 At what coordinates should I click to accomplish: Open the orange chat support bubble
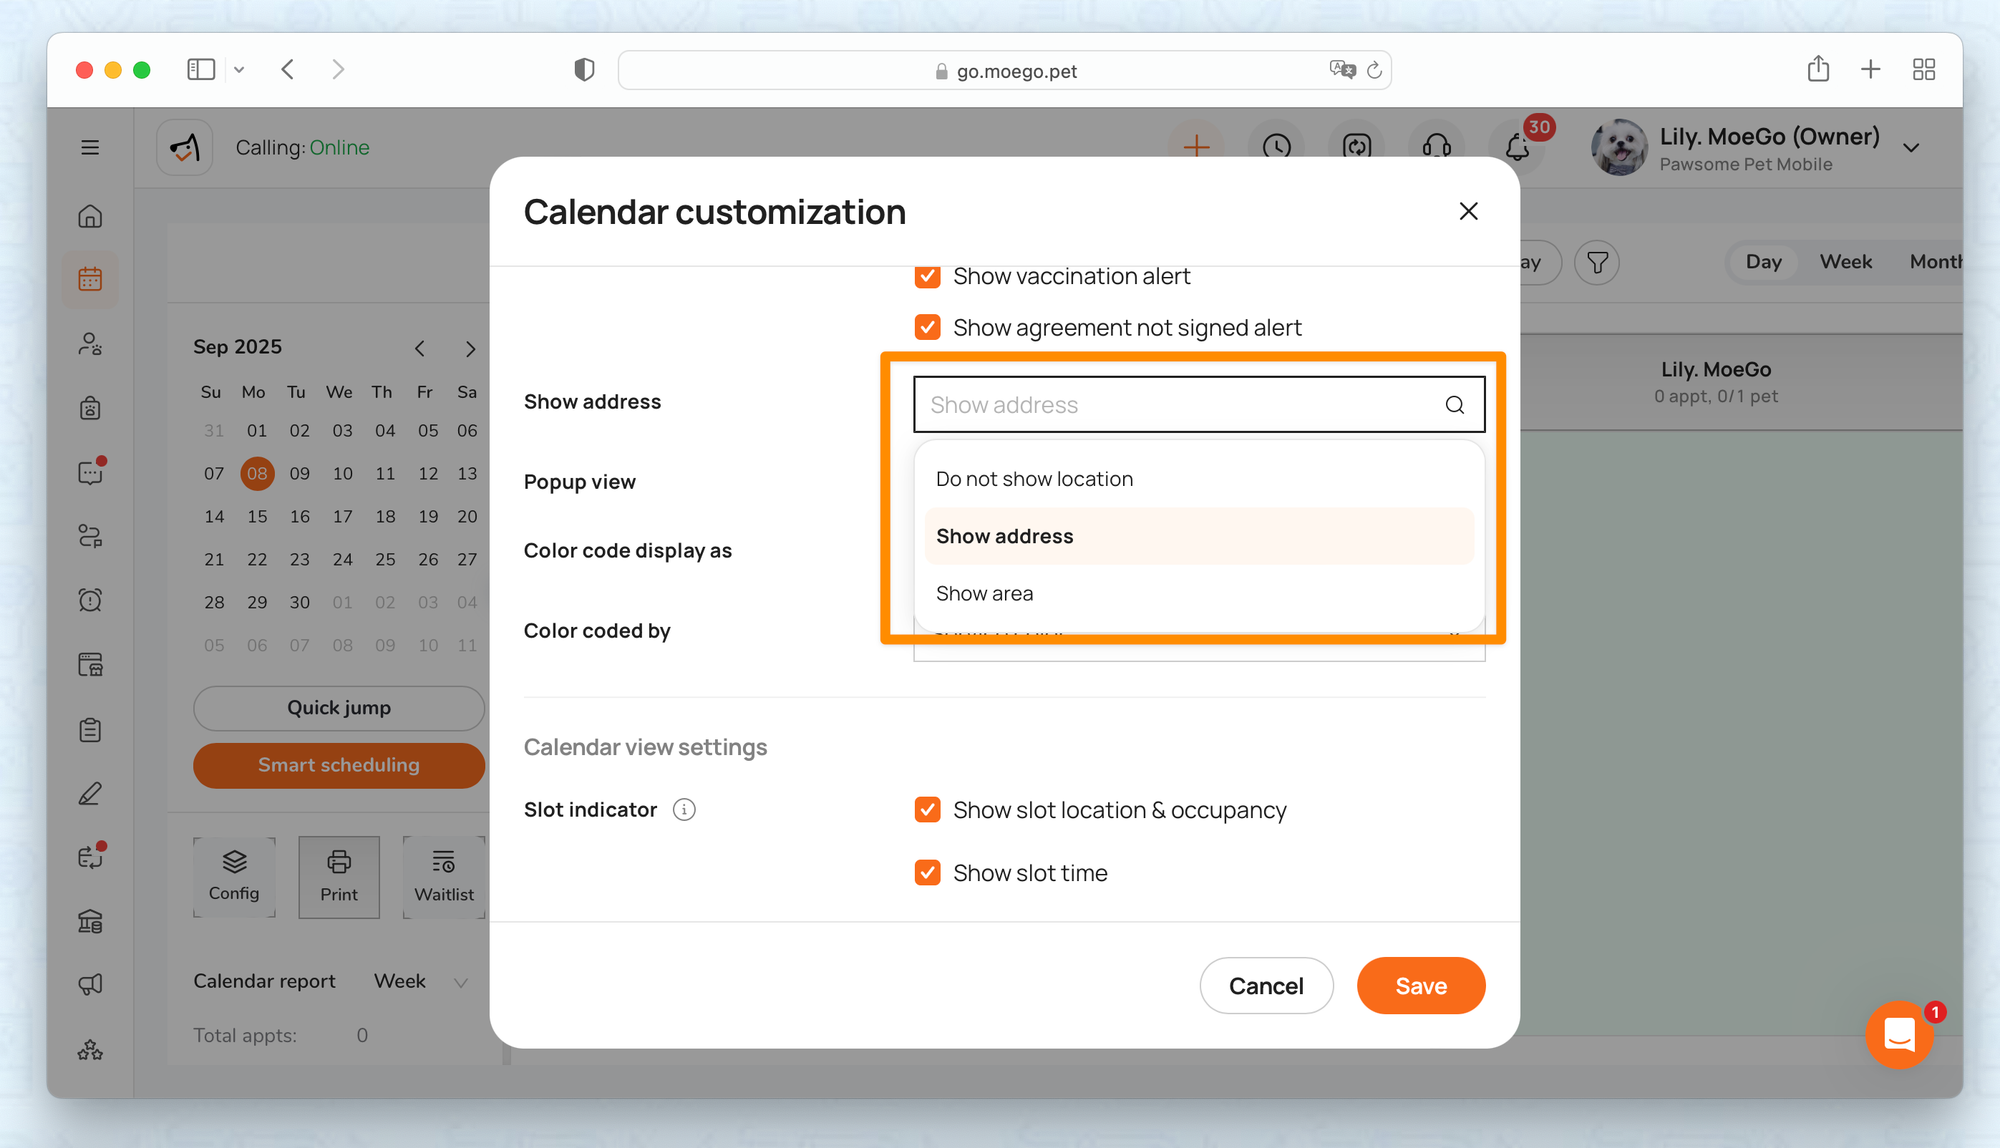[x=1898, y=1034]
